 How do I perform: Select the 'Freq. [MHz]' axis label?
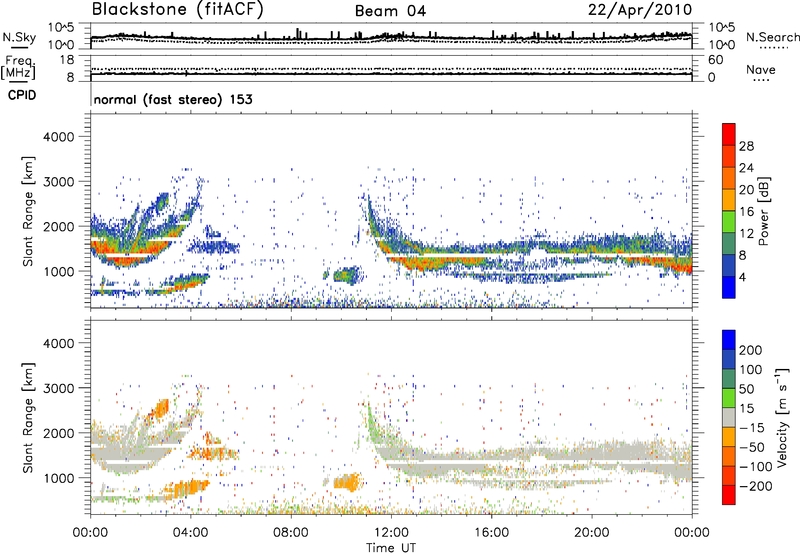tap(18, 68)
